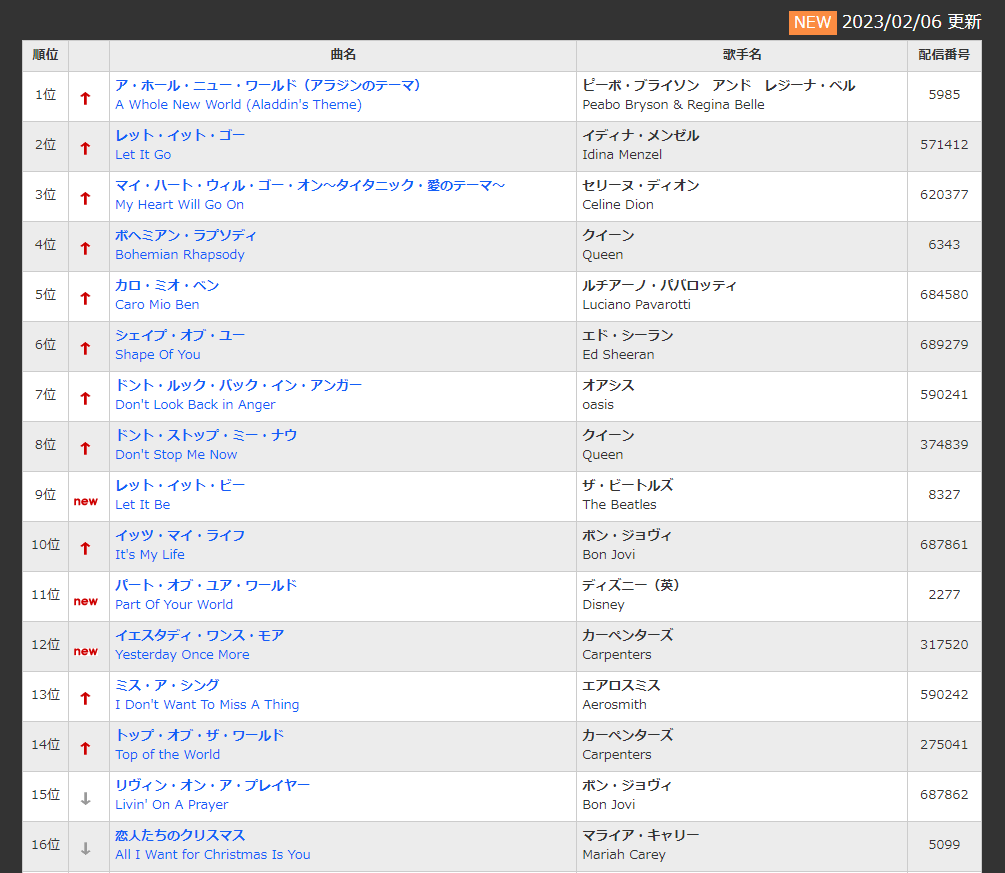Click the up arrow icon for rank 5位

point(85,298)
